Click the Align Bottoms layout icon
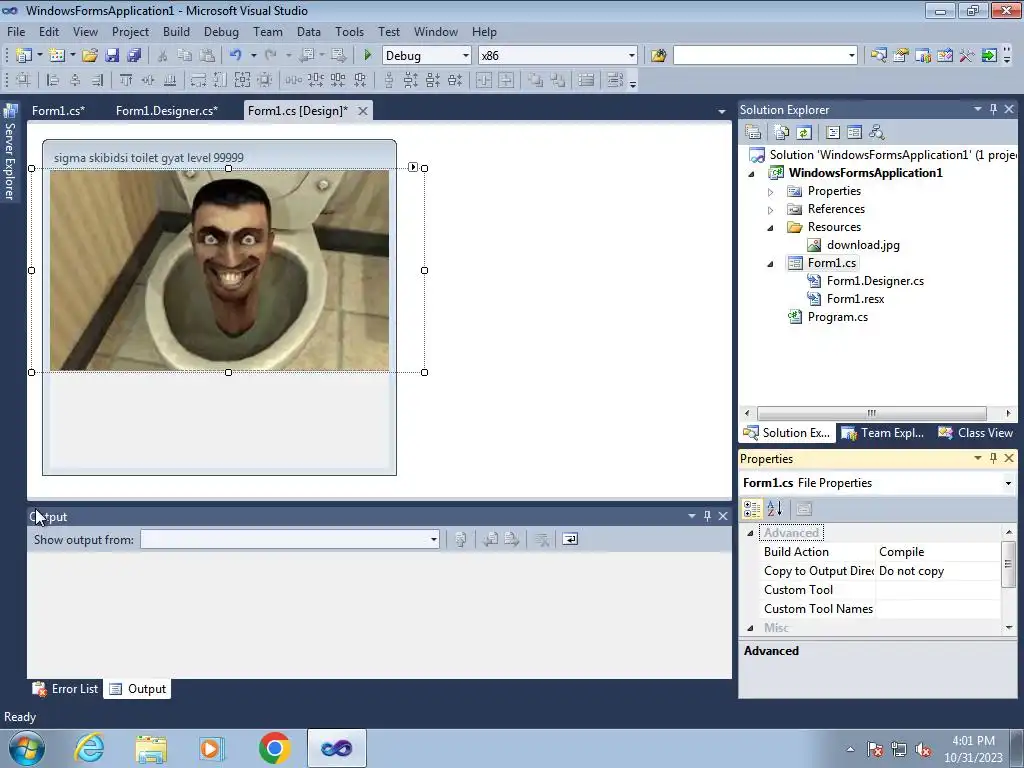Viewport: 1024px width, 768px height. 170,80
